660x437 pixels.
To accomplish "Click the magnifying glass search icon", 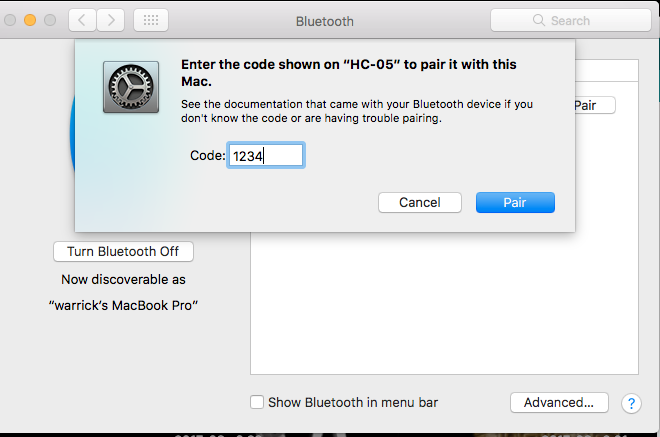I will pyautogui.click(x=538, y=20).
